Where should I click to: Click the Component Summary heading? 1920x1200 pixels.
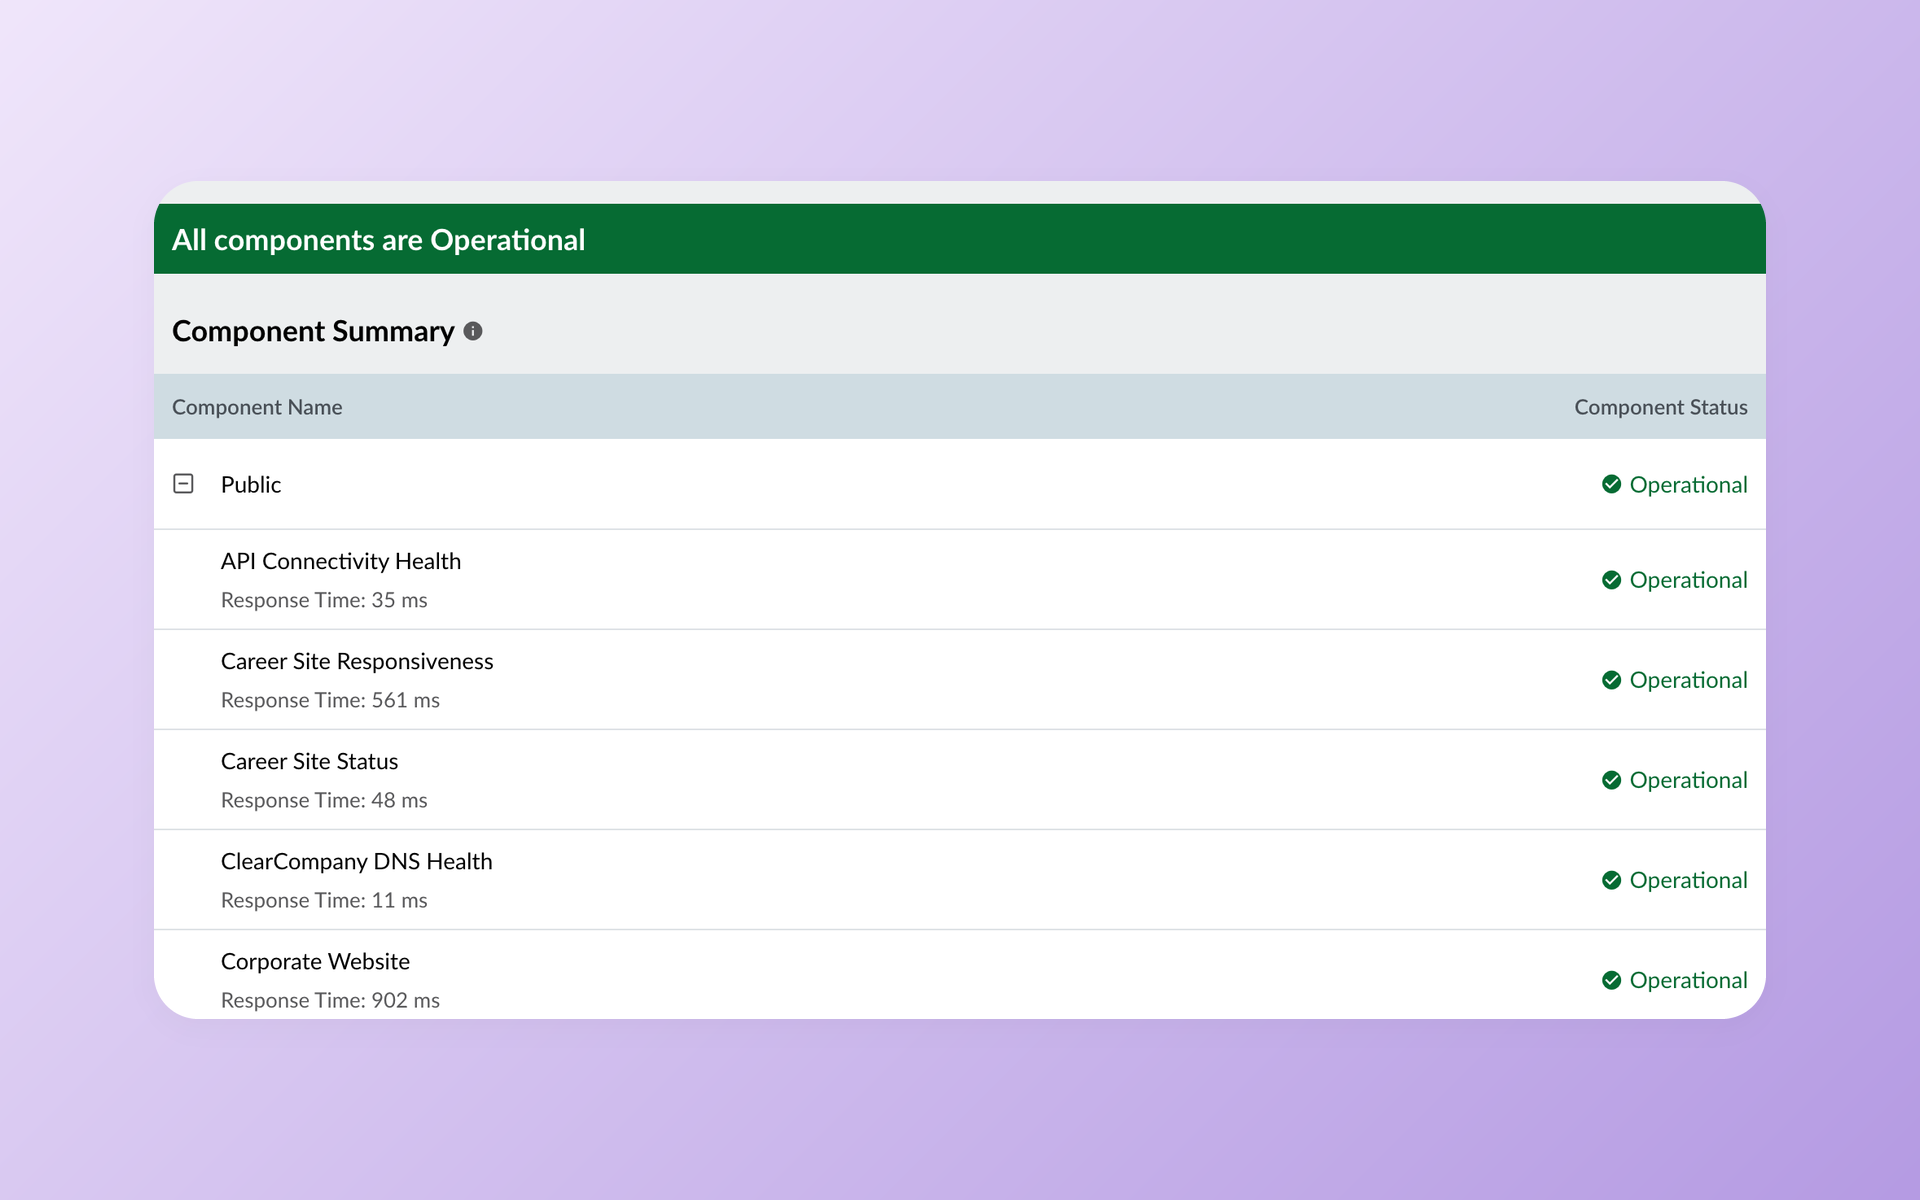[x=313, y=331]
